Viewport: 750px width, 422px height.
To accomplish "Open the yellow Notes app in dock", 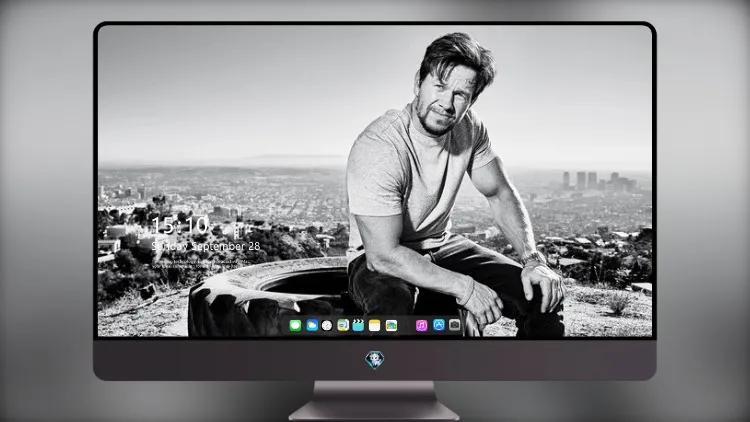I will [x=375, y=325].
